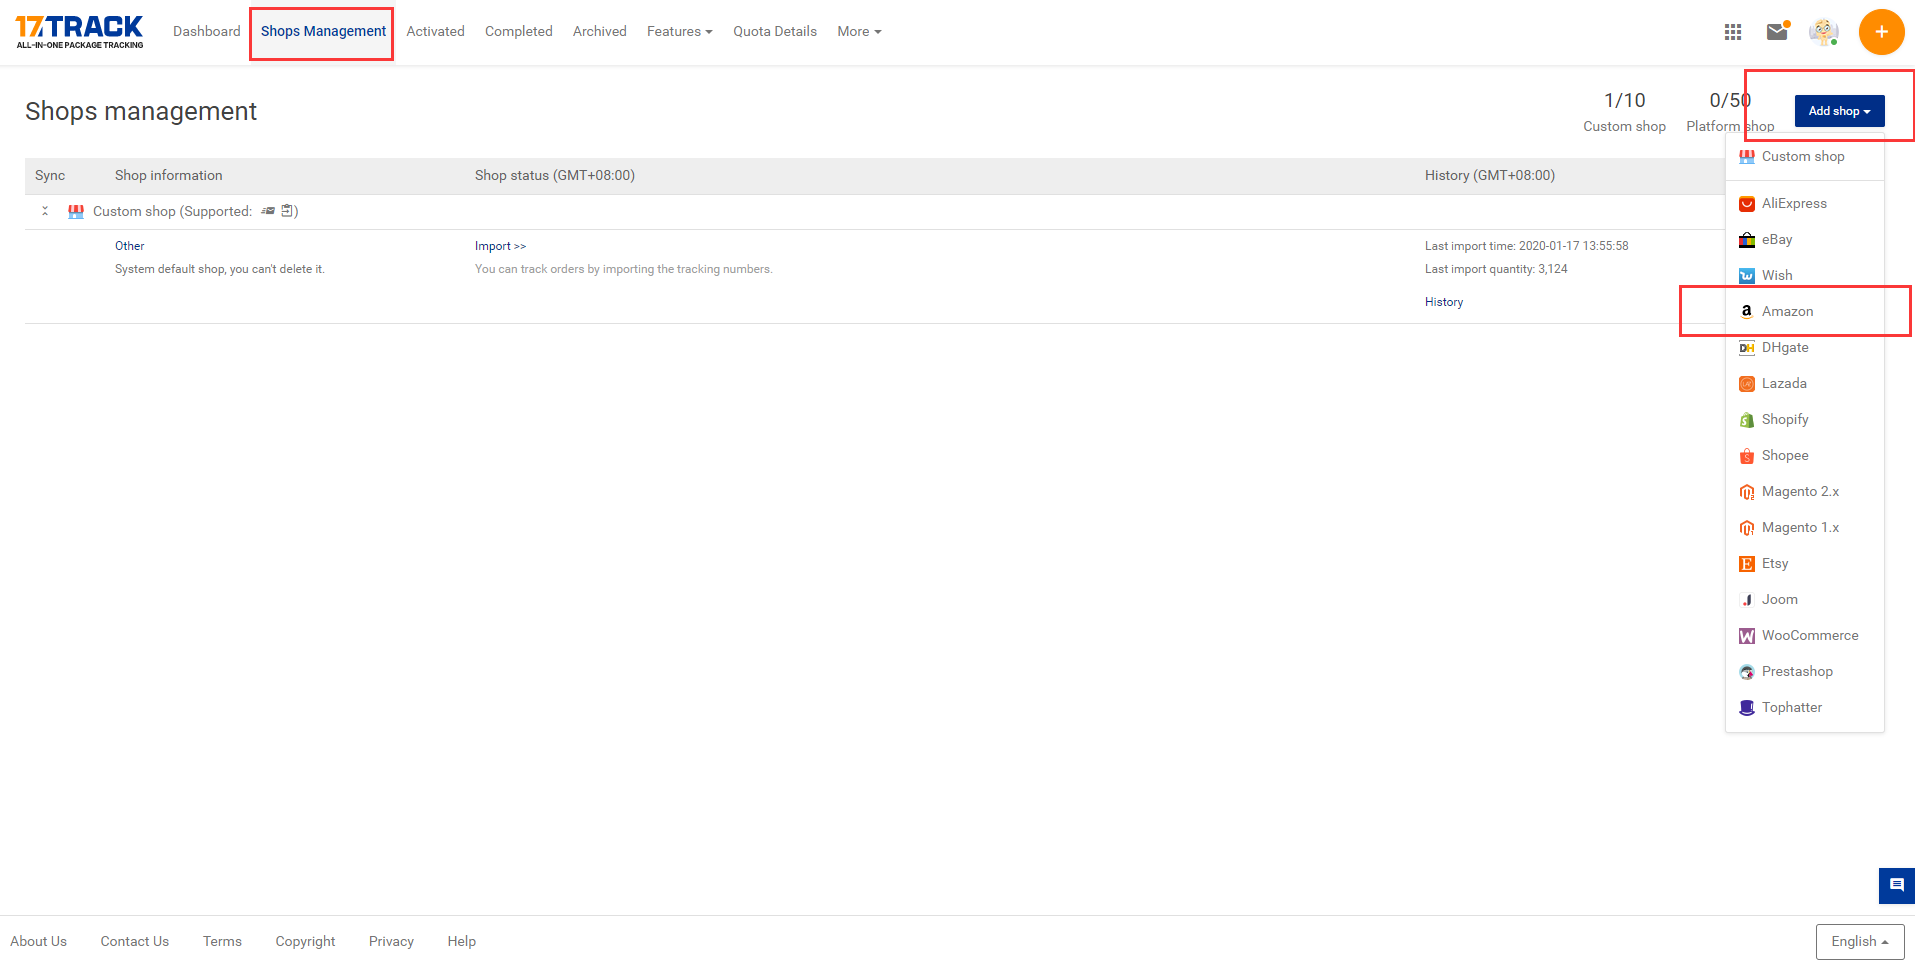Click the History (GMT+08:00) column header
This screenshot has width=1915, height=967.
coord(1490,176)
